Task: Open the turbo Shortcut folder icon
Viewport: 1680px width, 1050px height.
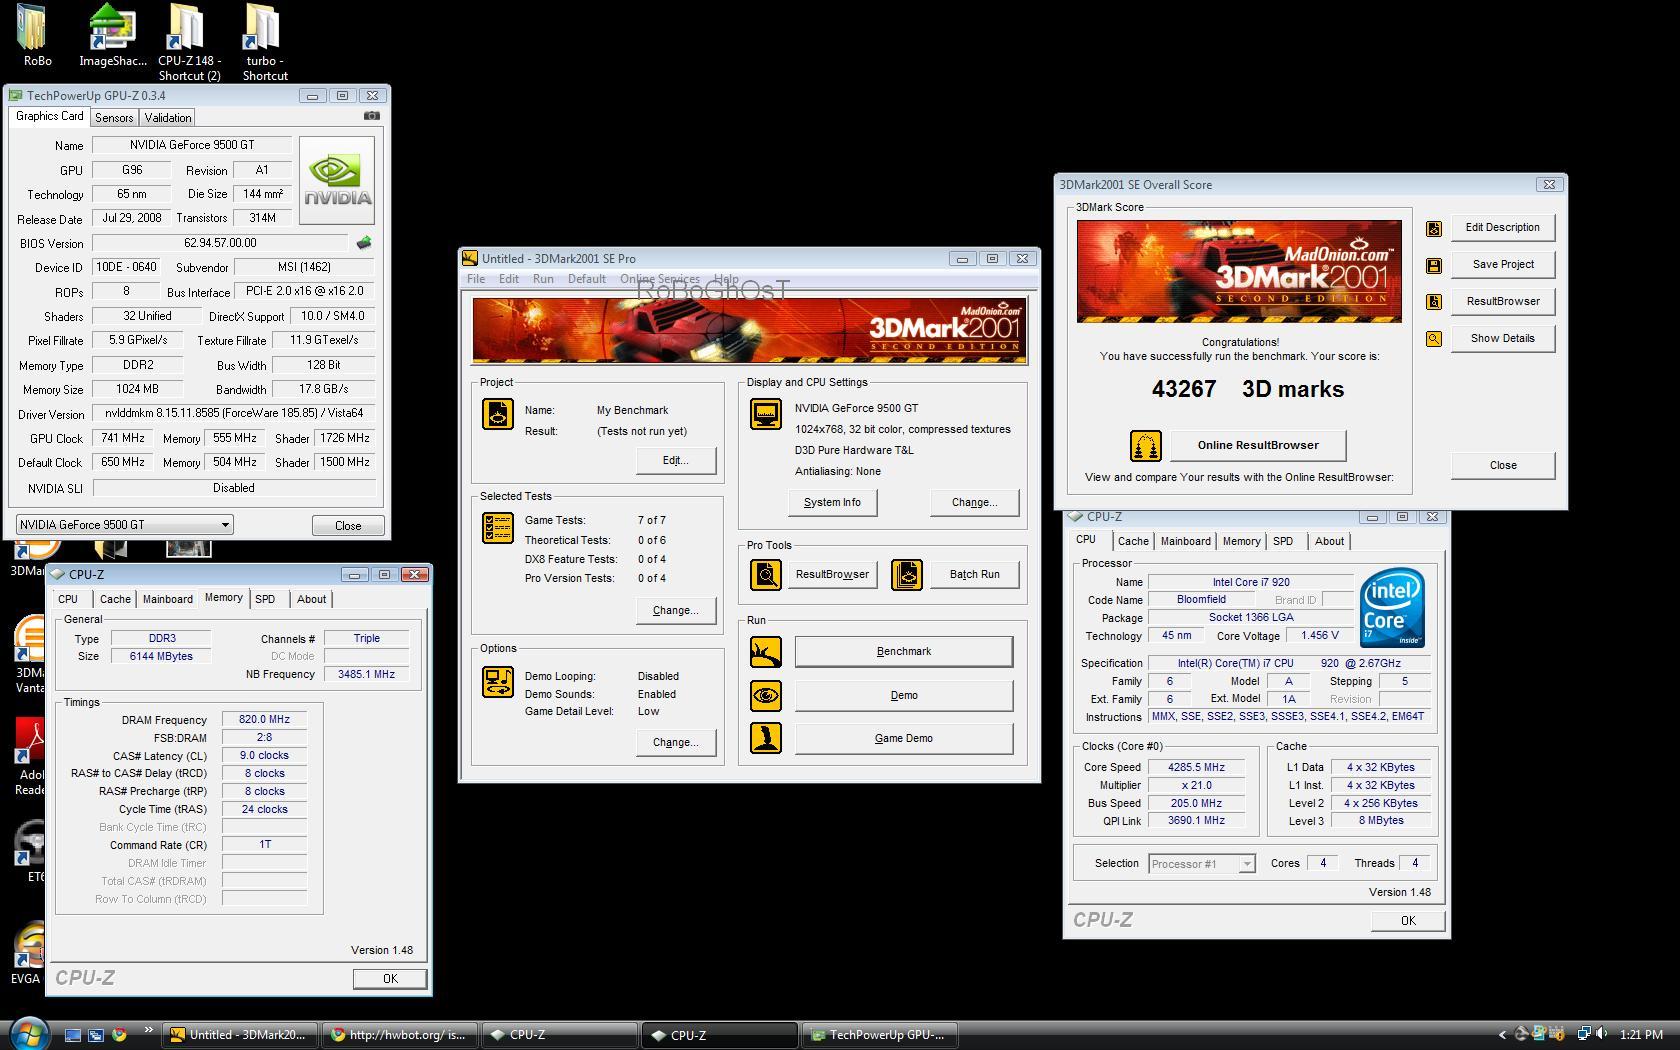Action: [262, 28]
